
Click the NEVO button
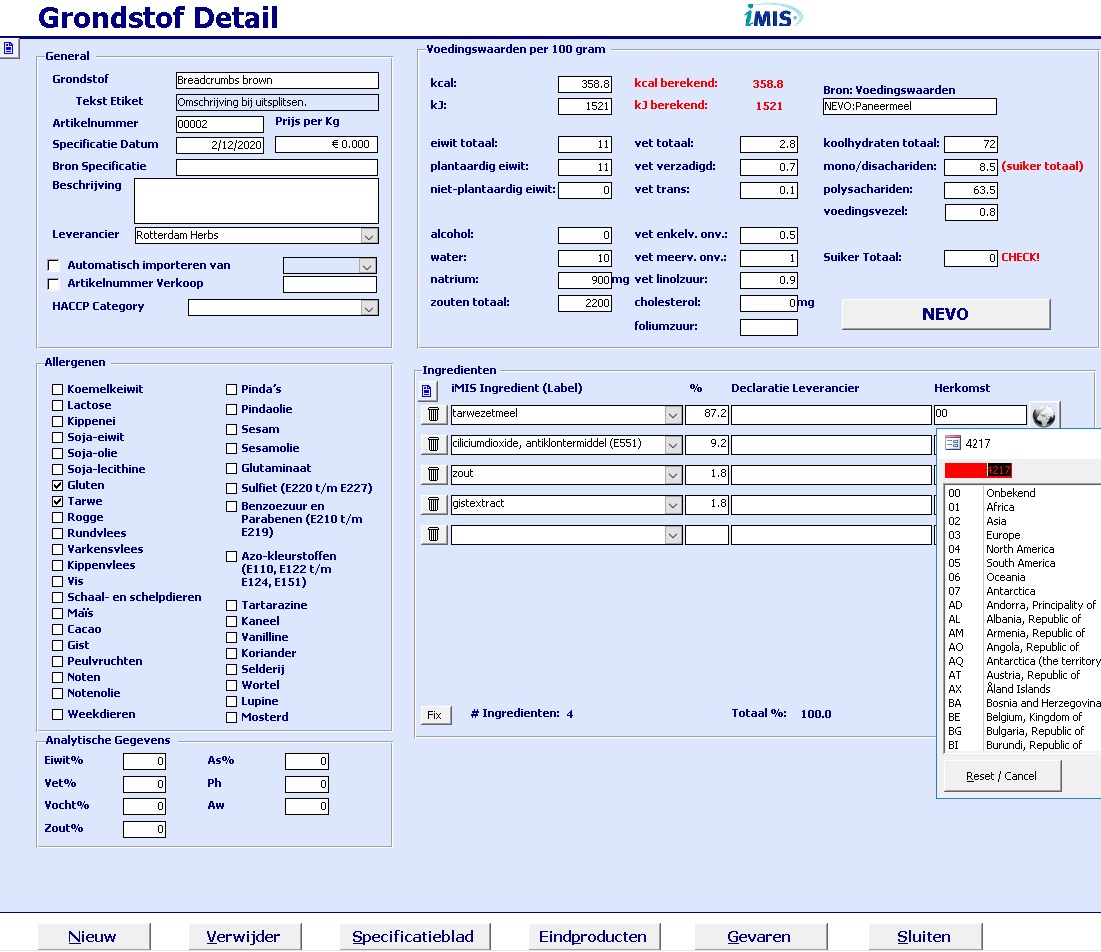(x=946, y=315)
